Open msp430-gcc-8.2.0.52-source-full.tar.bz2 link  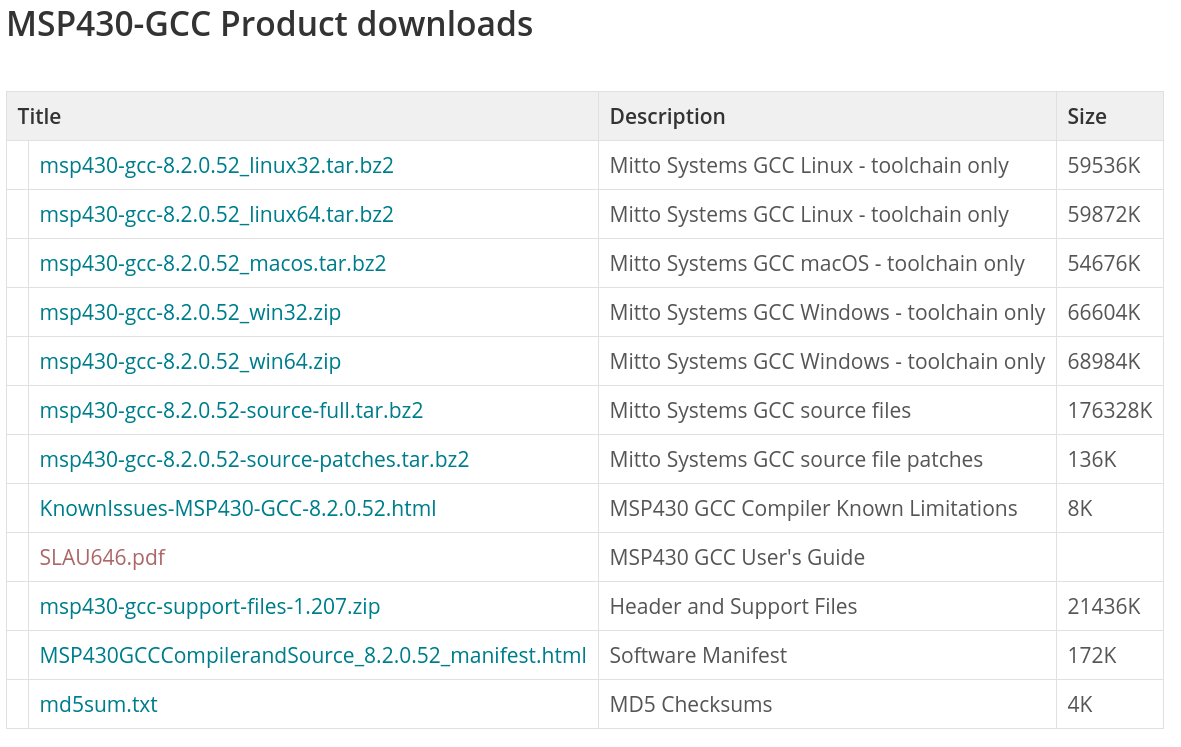click(x=231, y=410)
